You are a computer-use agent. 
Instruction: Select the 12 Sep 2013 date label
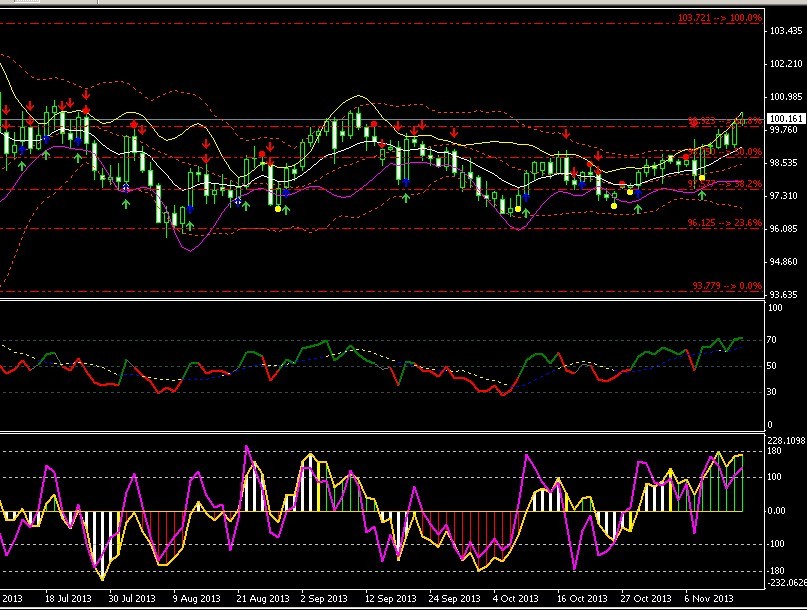pyautogui.click(x=391, y=599)
